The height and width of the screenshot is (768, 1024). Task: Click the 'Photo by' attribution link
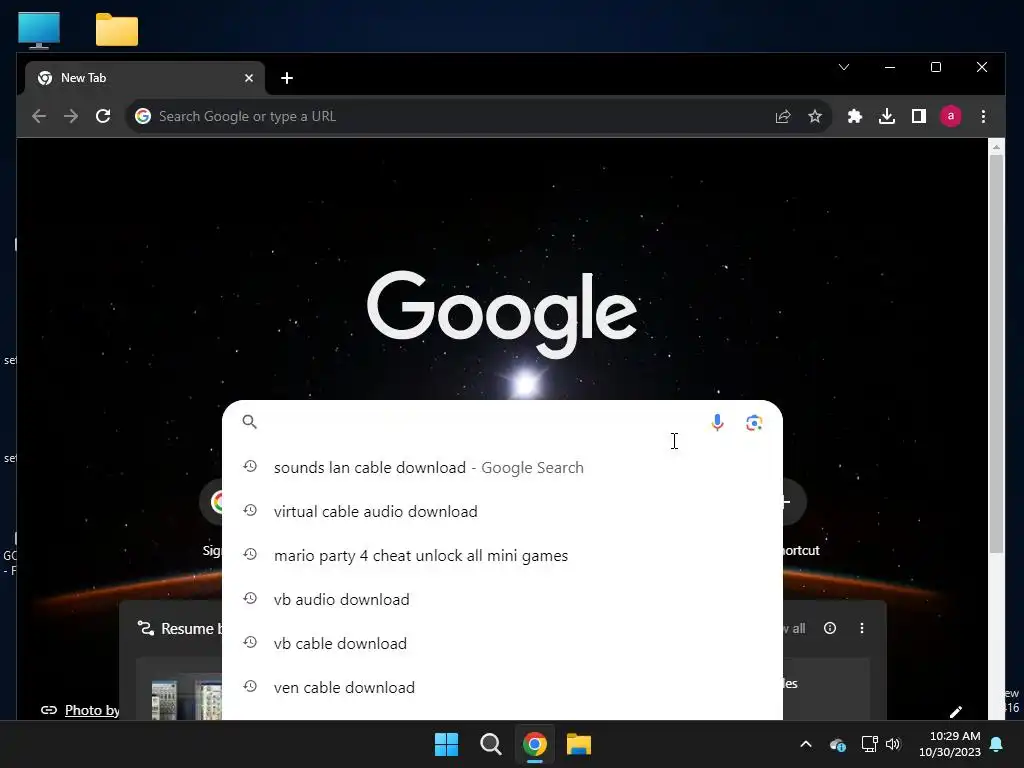tap(92, 711)
